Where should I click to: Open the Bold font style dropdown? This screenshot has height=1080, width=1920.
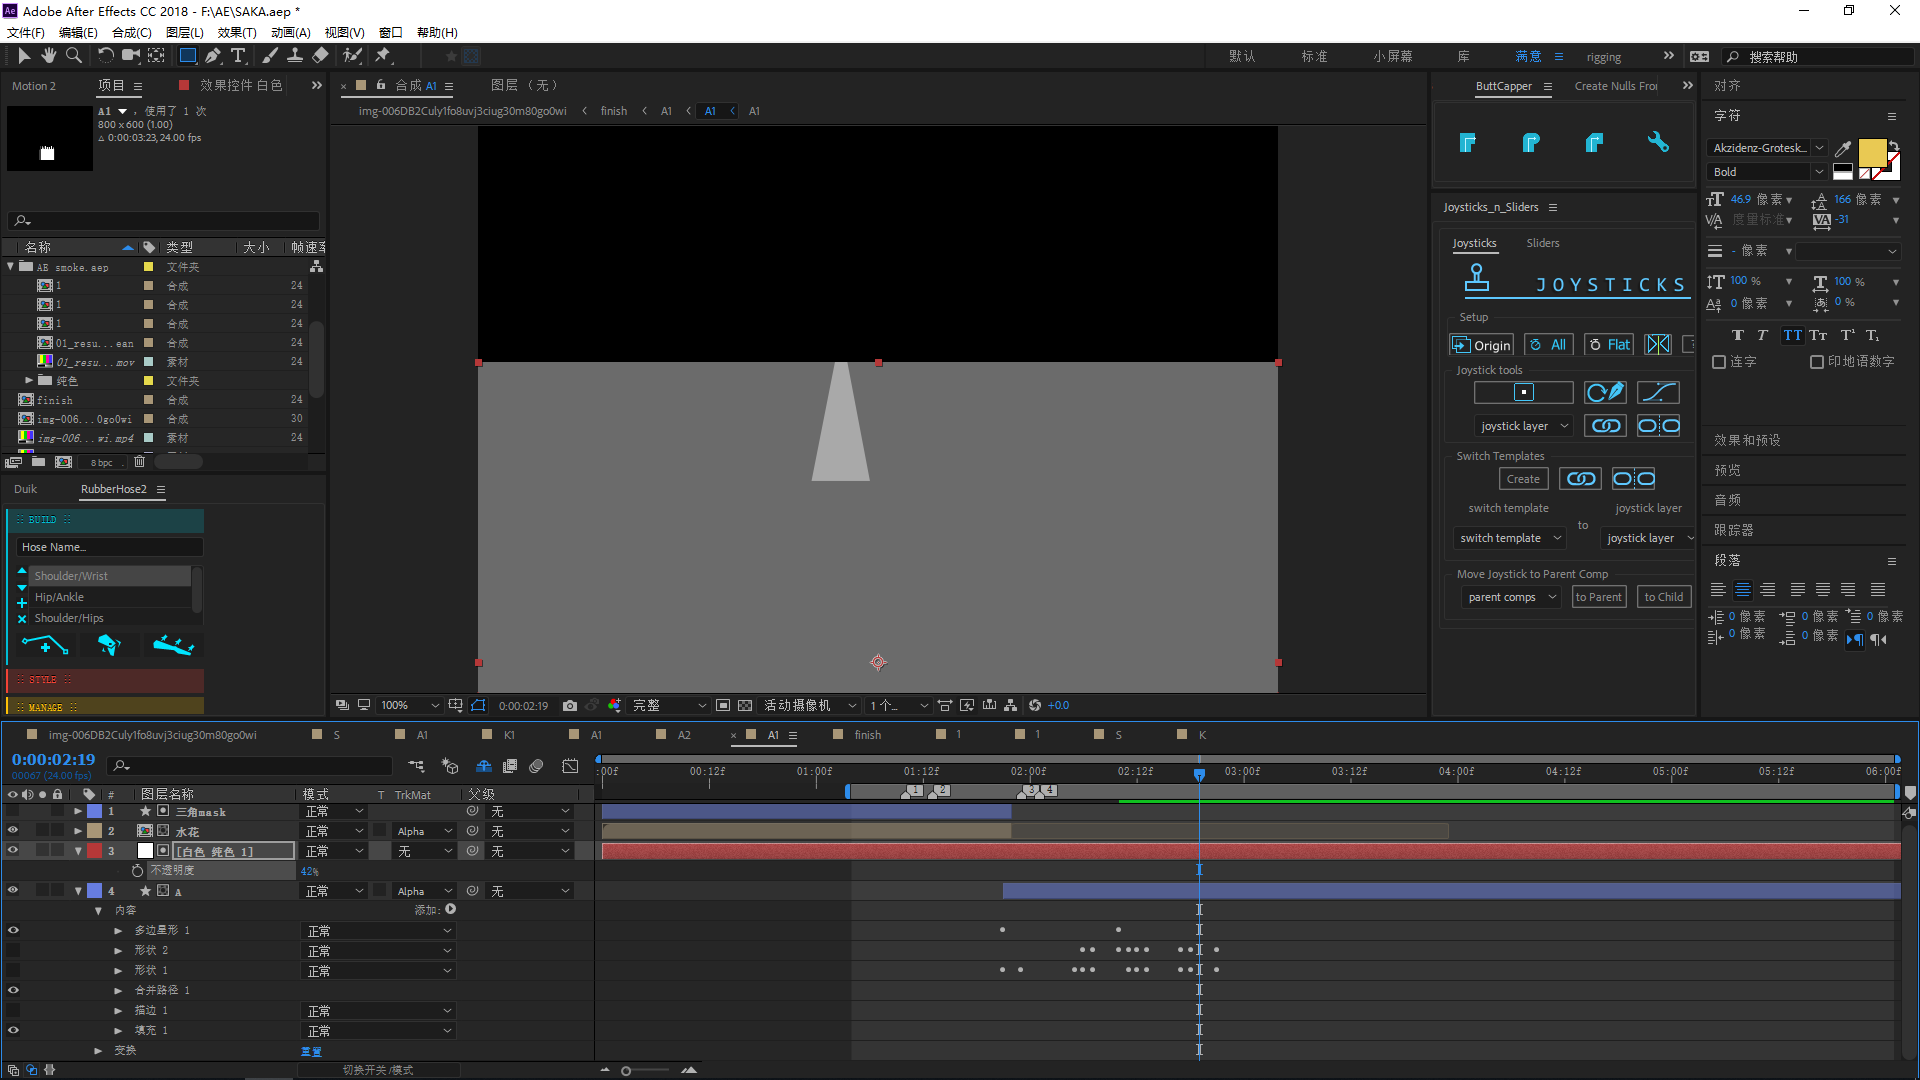coord(1767,172)
